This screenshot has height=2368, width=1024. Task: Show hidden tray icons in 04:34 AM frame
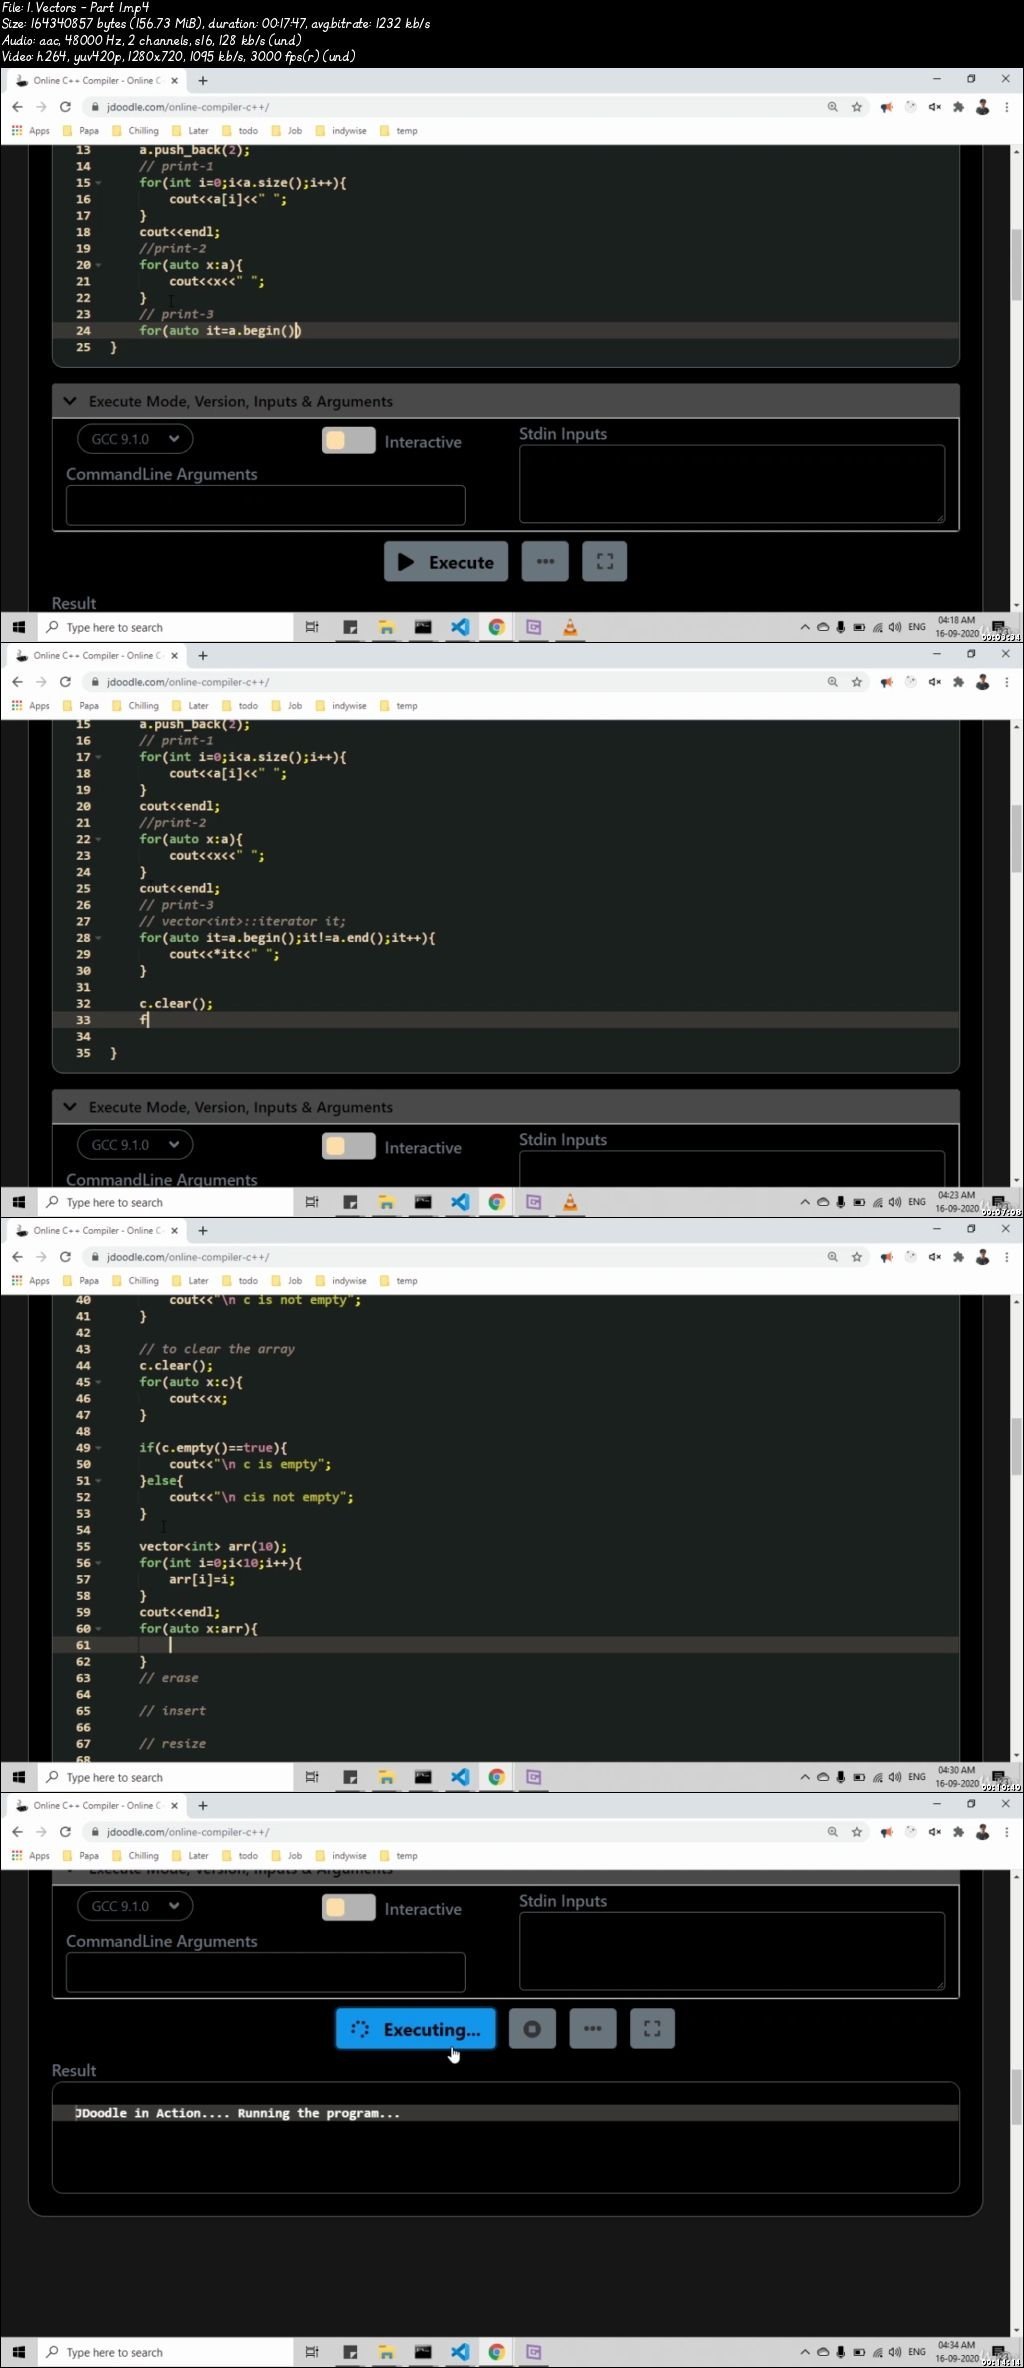click(805, 2352)
